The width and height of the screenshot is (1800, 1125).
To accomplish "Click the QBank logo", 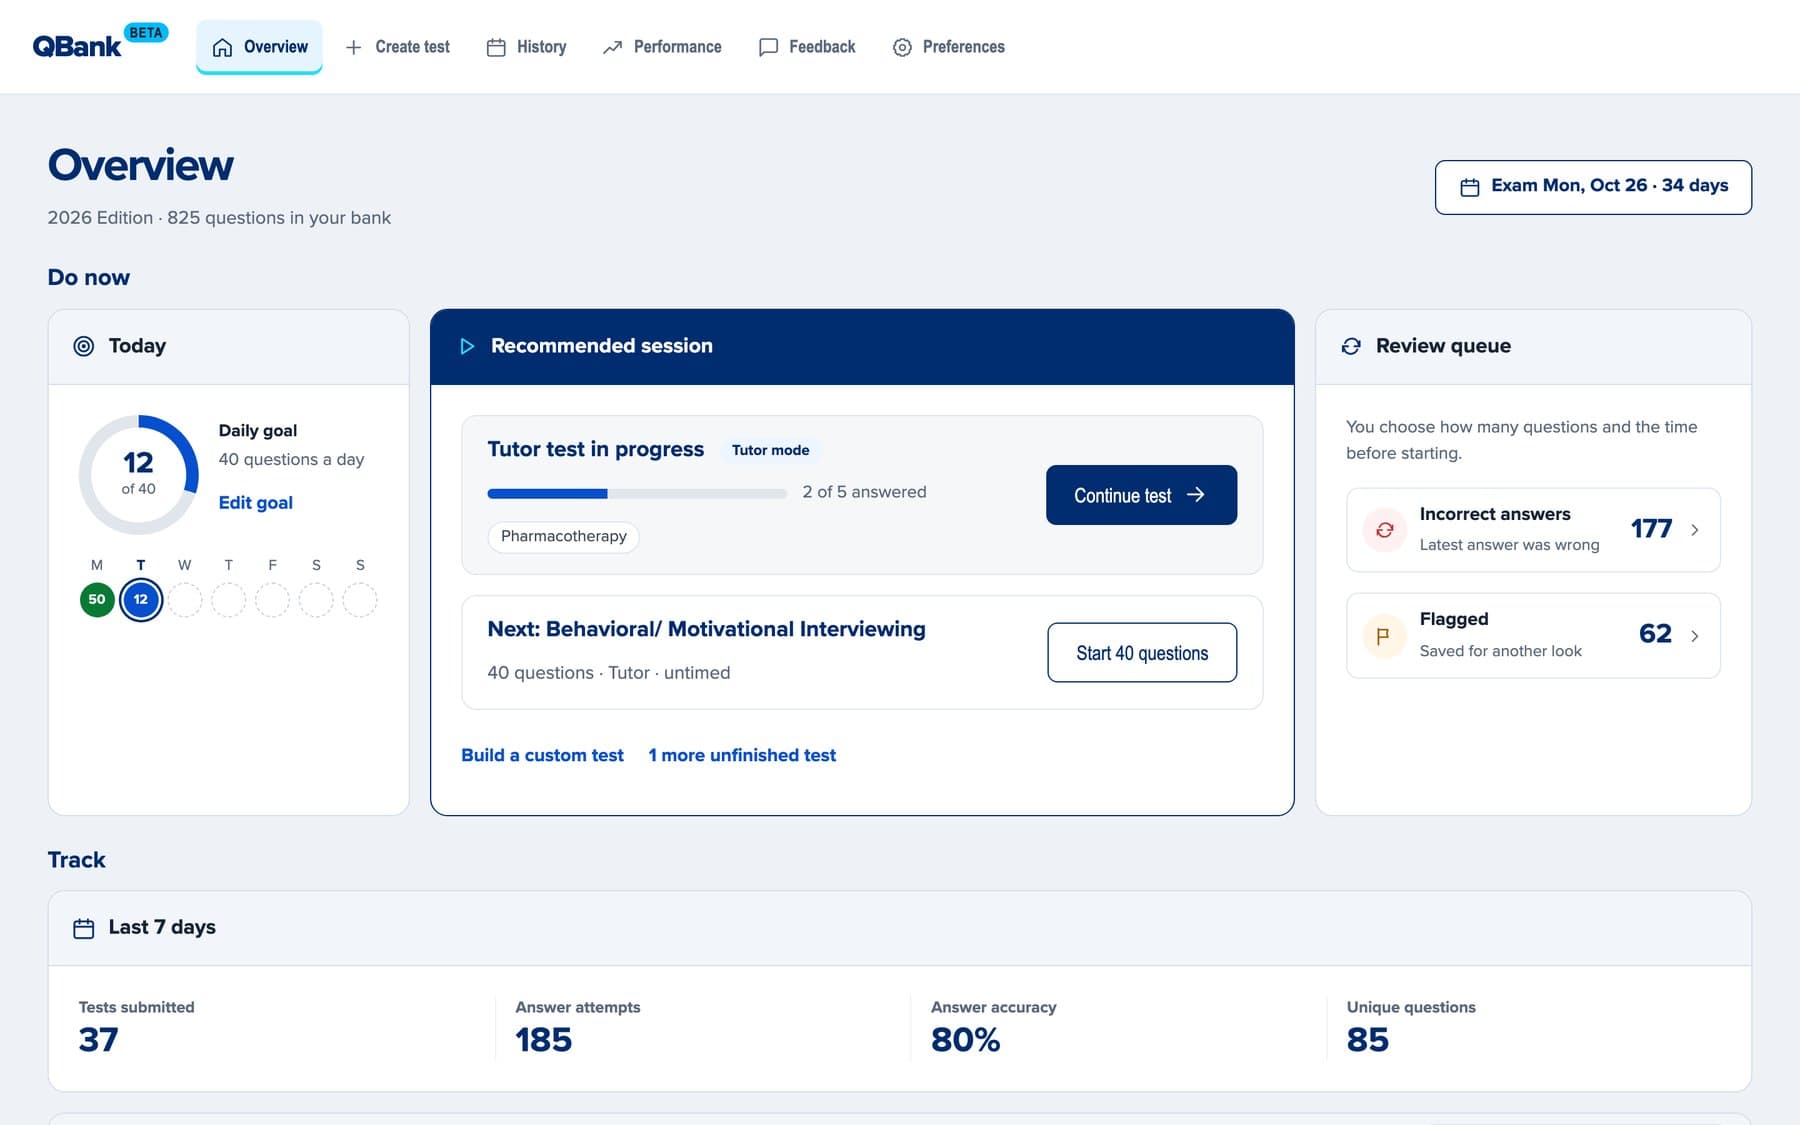I will [77, 46].
